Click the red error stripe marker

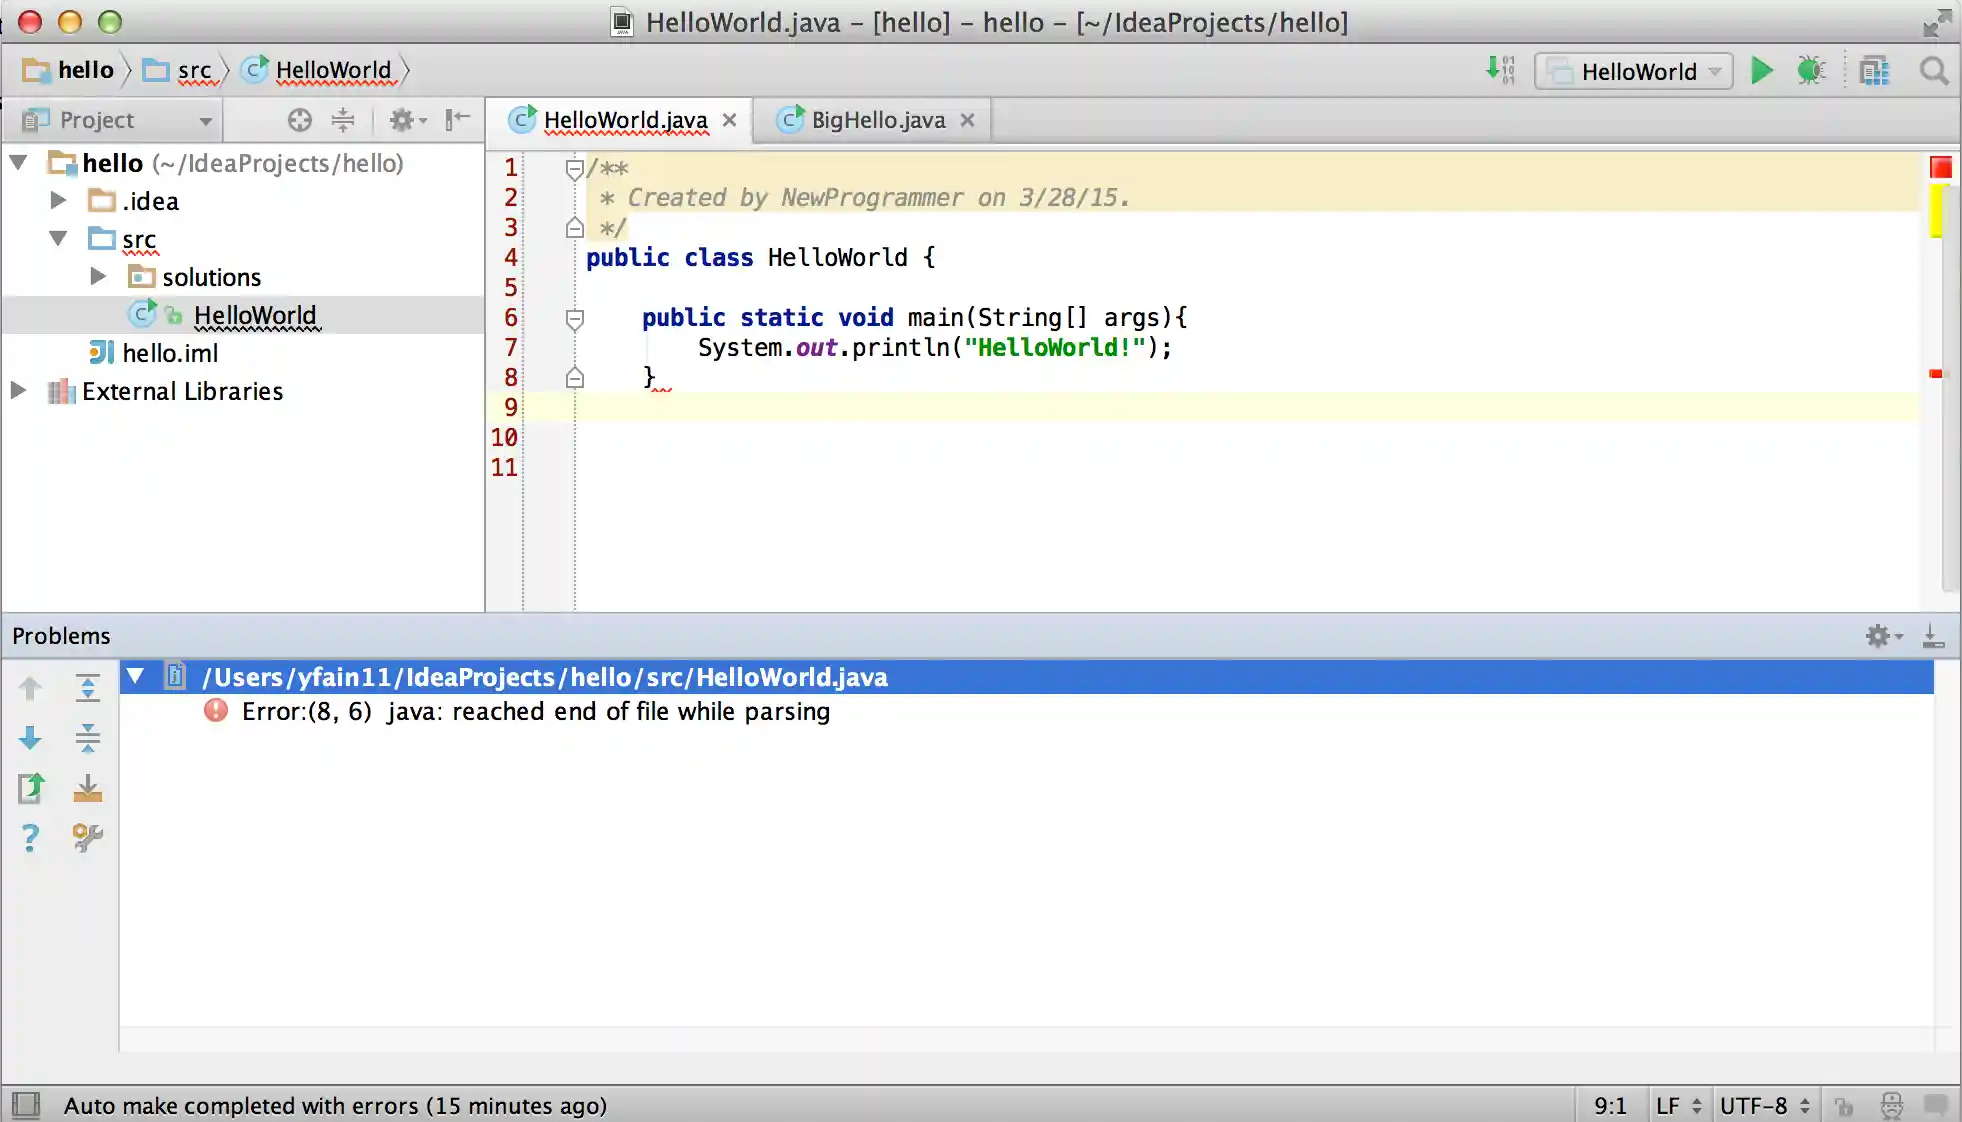(x=1935, y=374)
